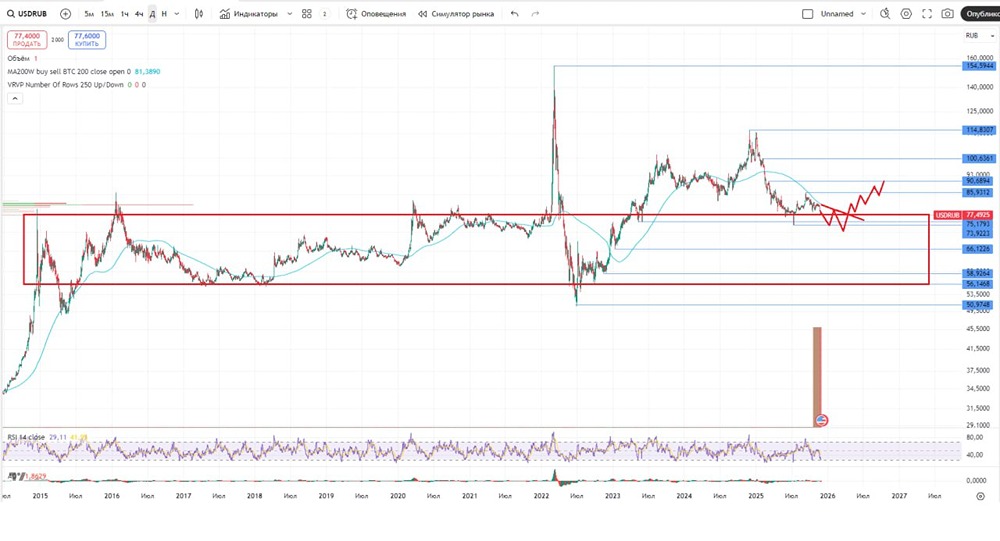Select the RSI 14 close legend

point(26,437)
